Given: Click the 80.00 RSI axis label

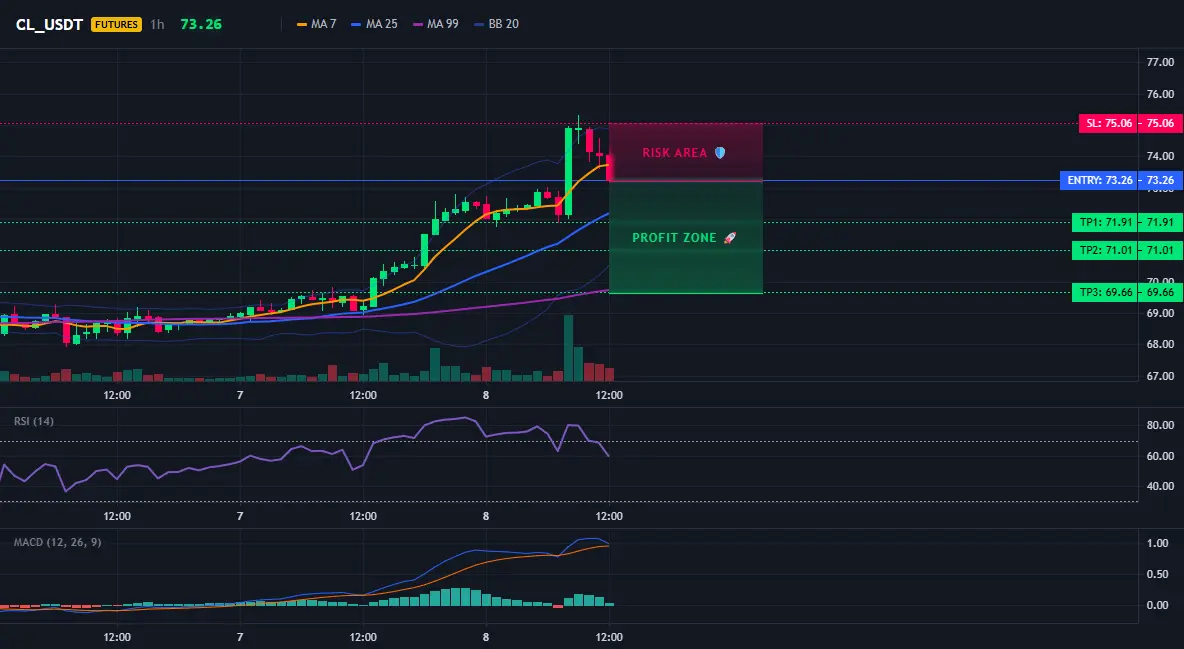Looking at the screenshot, I should [1161, 425].
